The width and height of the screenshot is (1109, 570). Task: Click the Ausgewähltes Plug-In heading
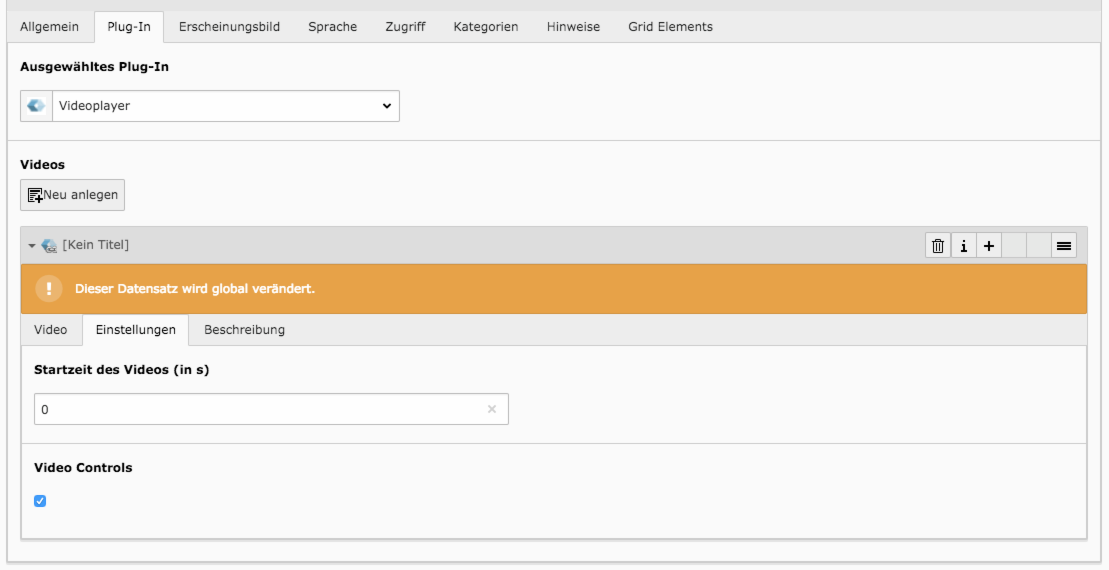coord(94,67)
